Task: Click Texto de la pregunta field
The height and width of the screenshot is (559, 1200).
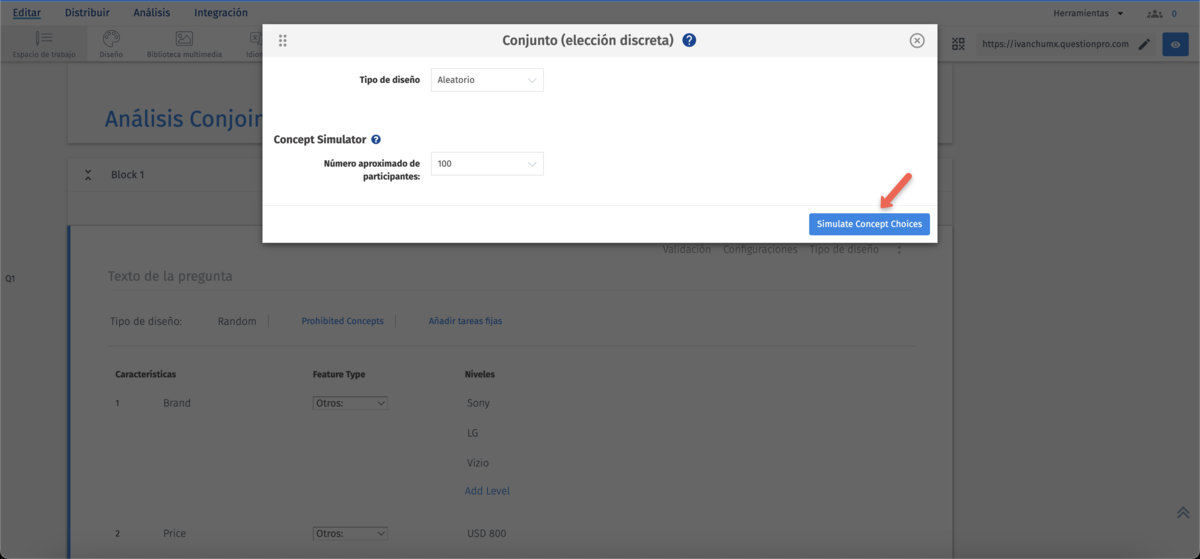Action: coord(170,276)
